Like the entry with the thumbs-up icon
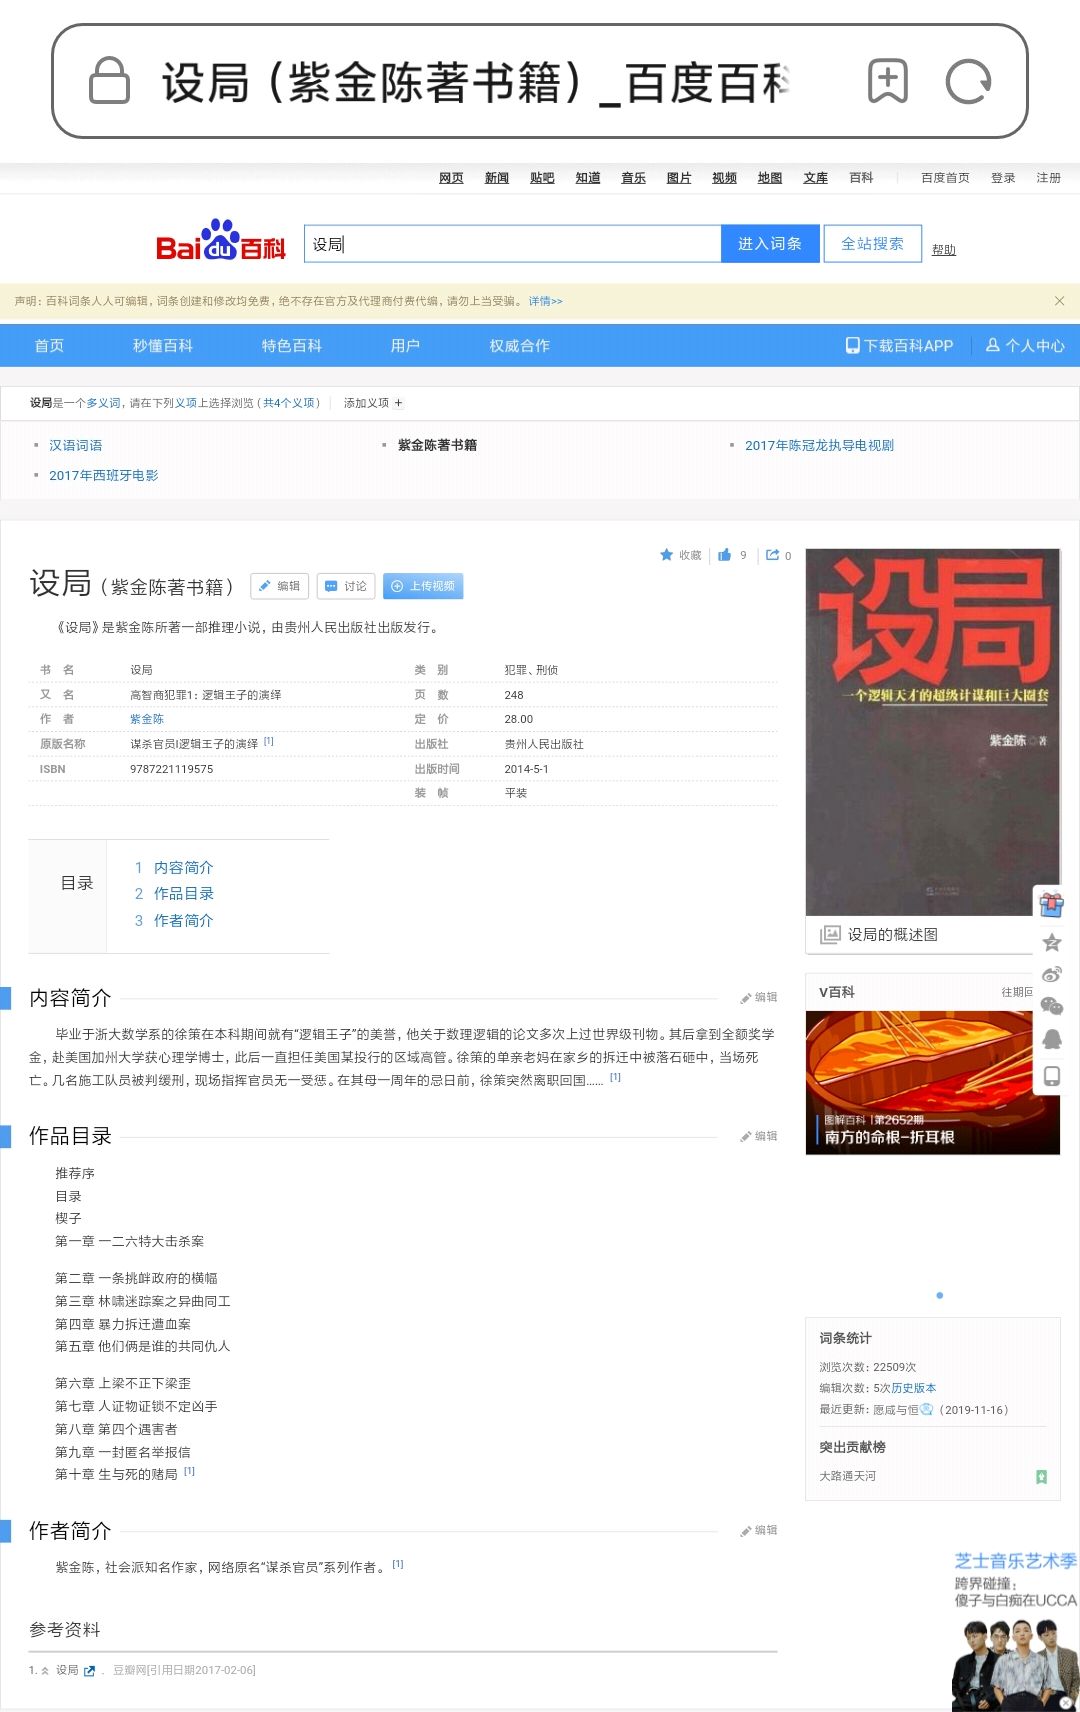Image resolution: width=1080 pixels, height=1712 pixels. (725, 555)
